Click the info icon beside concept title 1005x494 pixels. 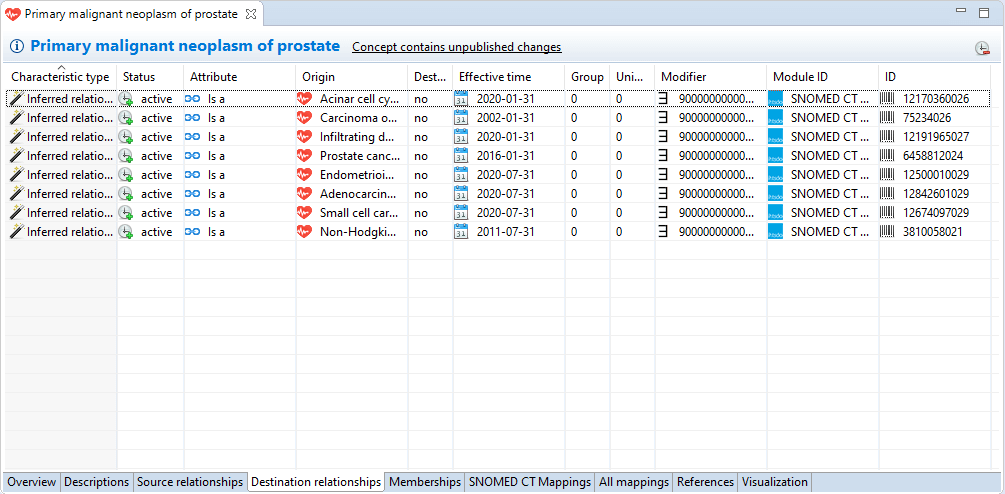coord(17,47)
